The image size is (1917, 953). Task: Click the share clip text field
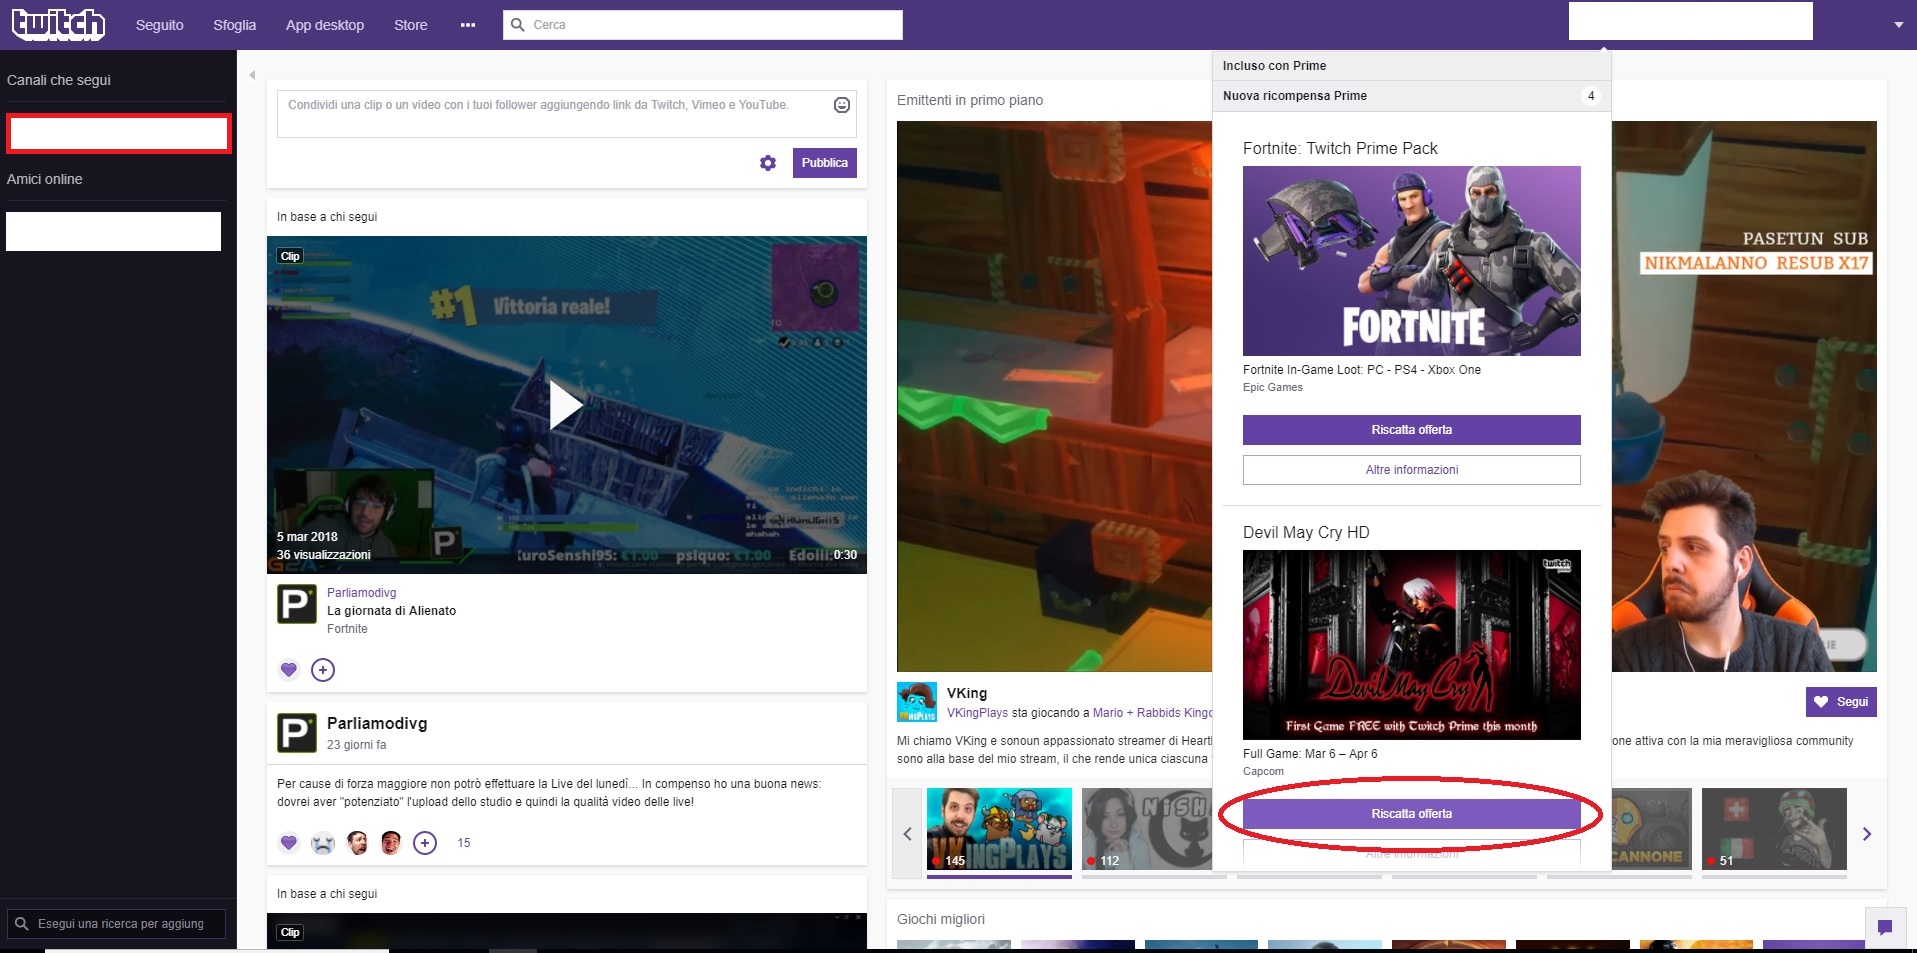[567, 114]
